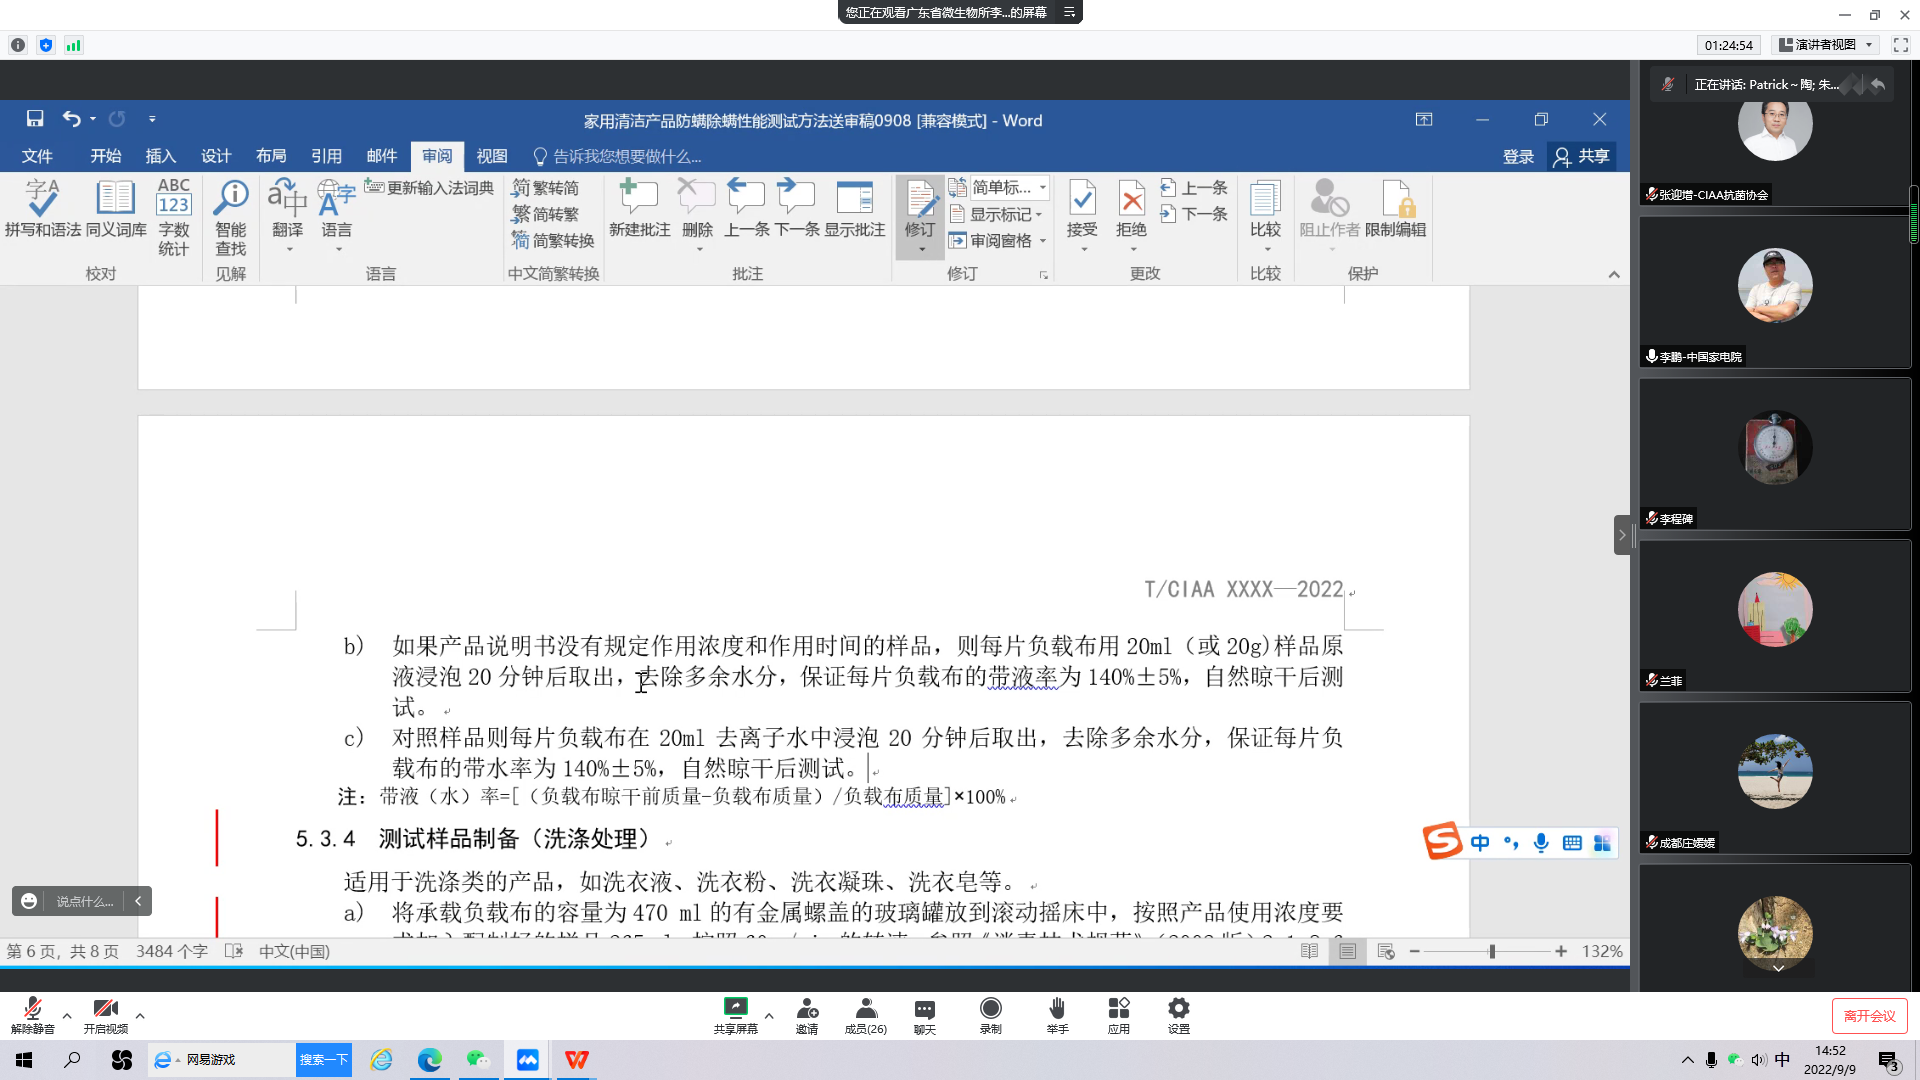The image size is (1920, 1080).
Task: Click the Save icon in Word title bar
Action: [35, 119]
